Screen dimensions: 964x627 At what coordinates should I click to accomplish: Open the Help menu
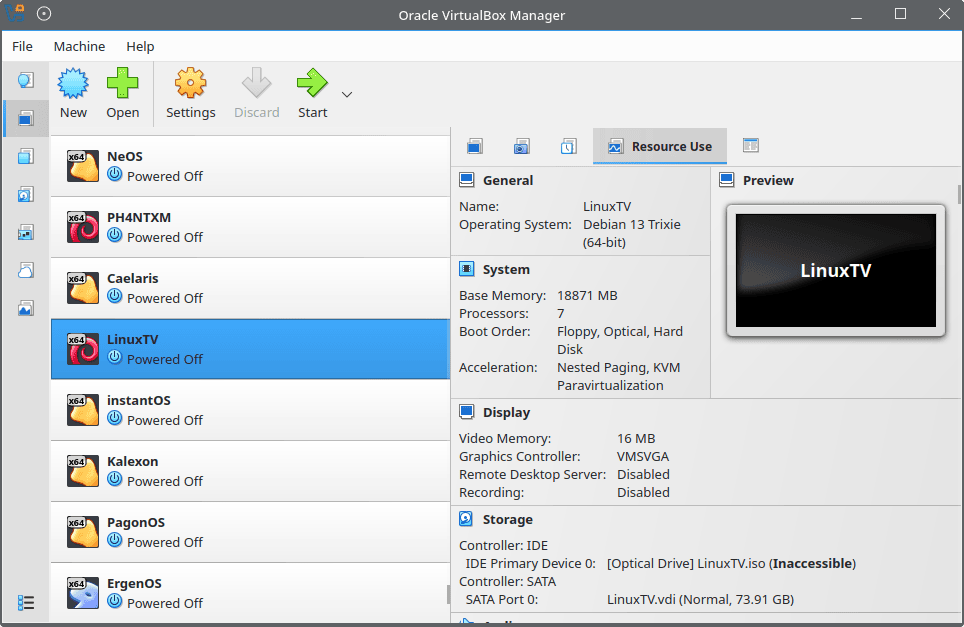click(x=140, y=46)
